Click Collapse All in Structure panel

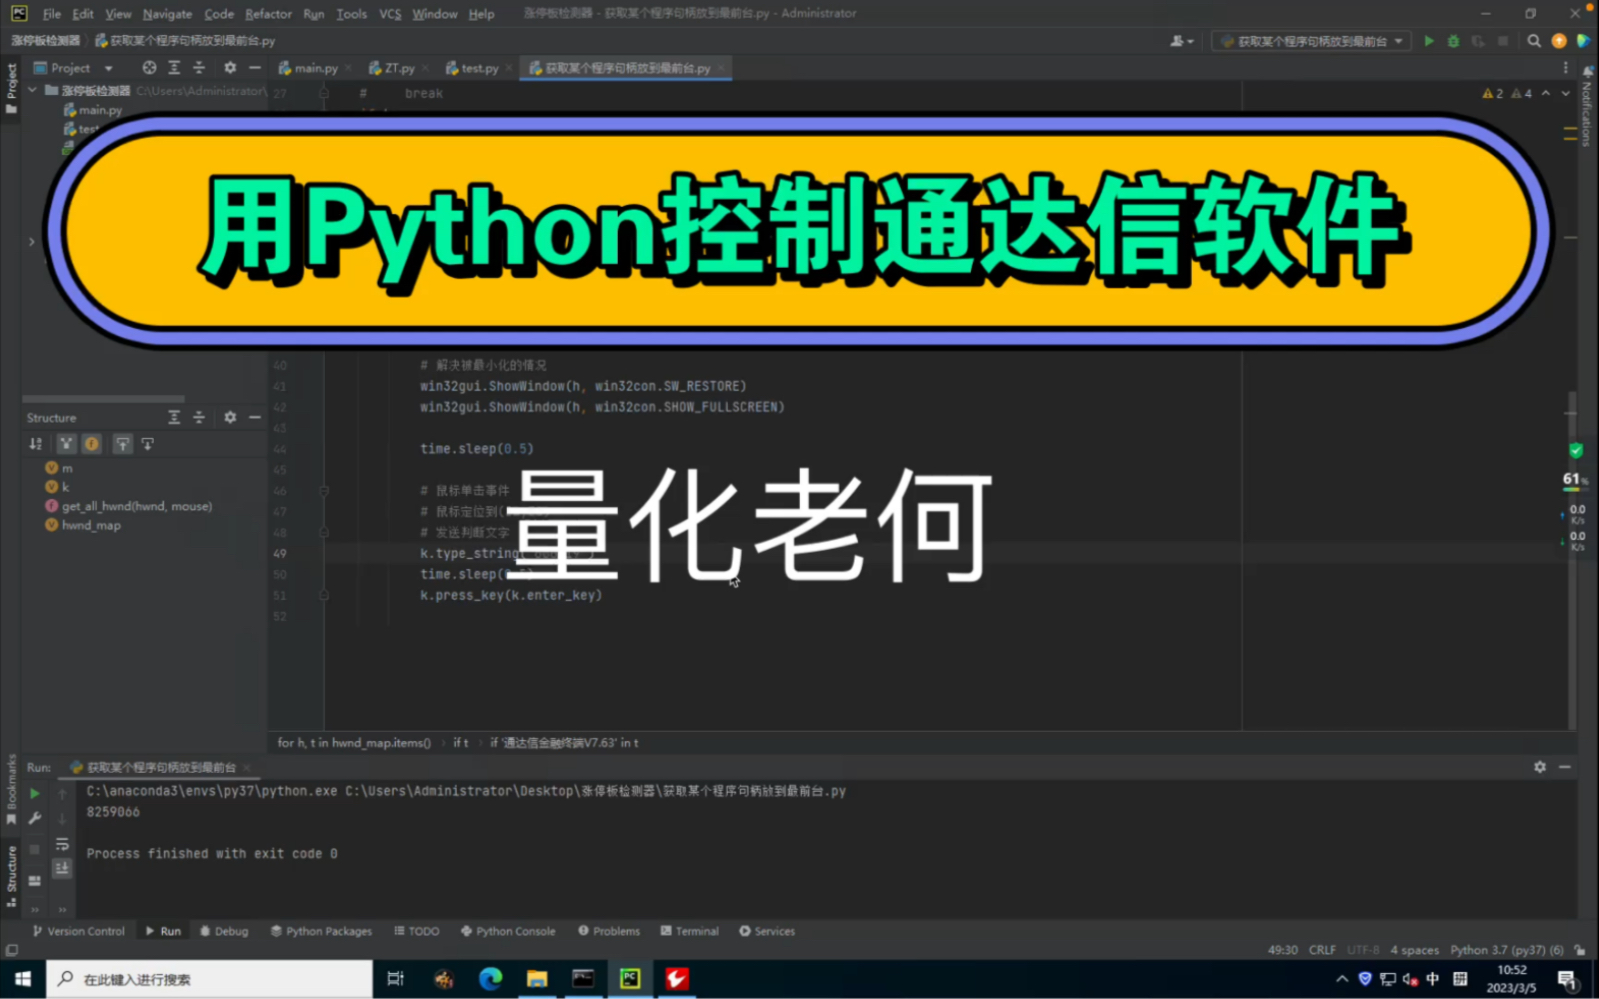[x=199, y=417]
